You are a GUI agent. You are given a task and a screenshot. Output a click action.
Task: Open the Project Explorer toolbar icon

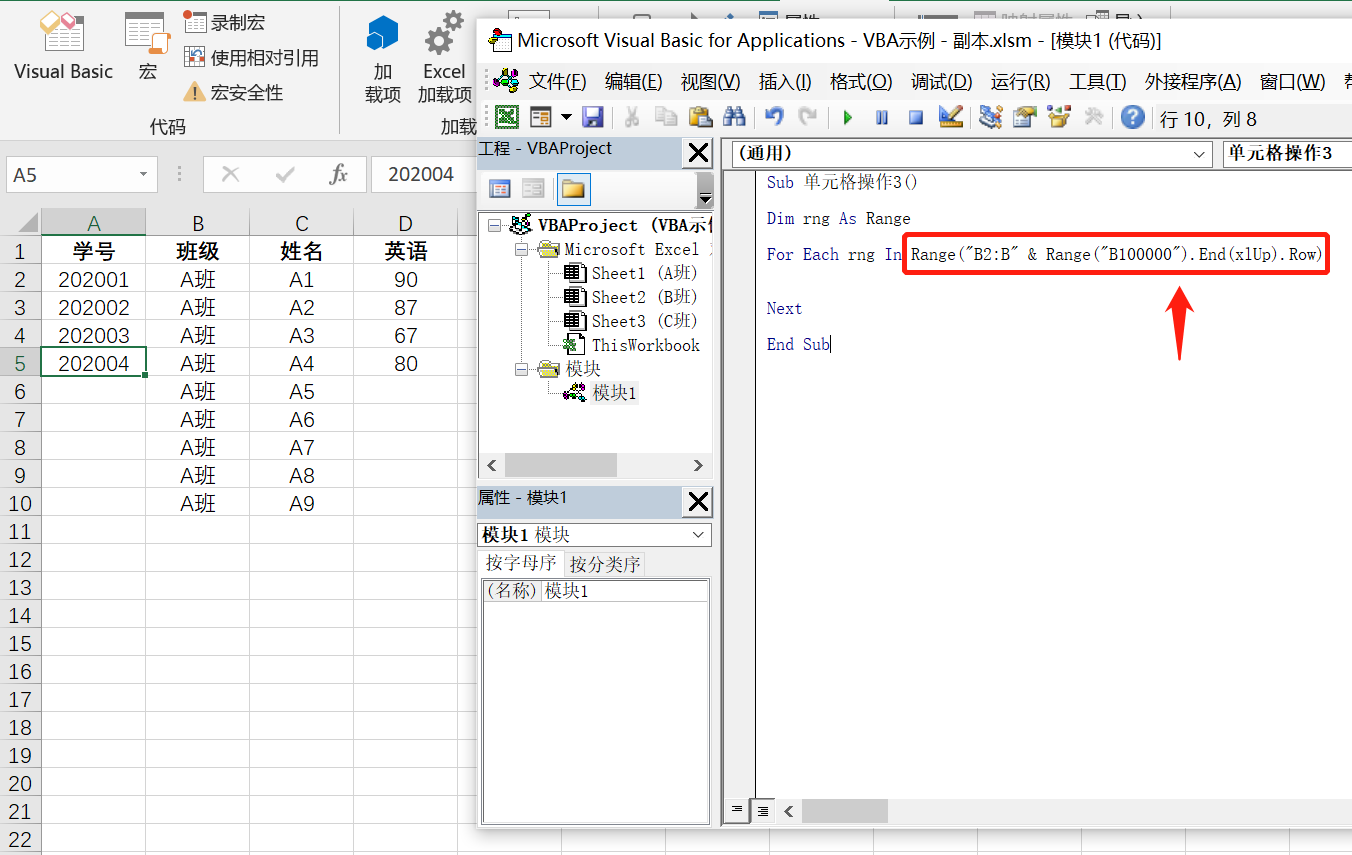991,117
